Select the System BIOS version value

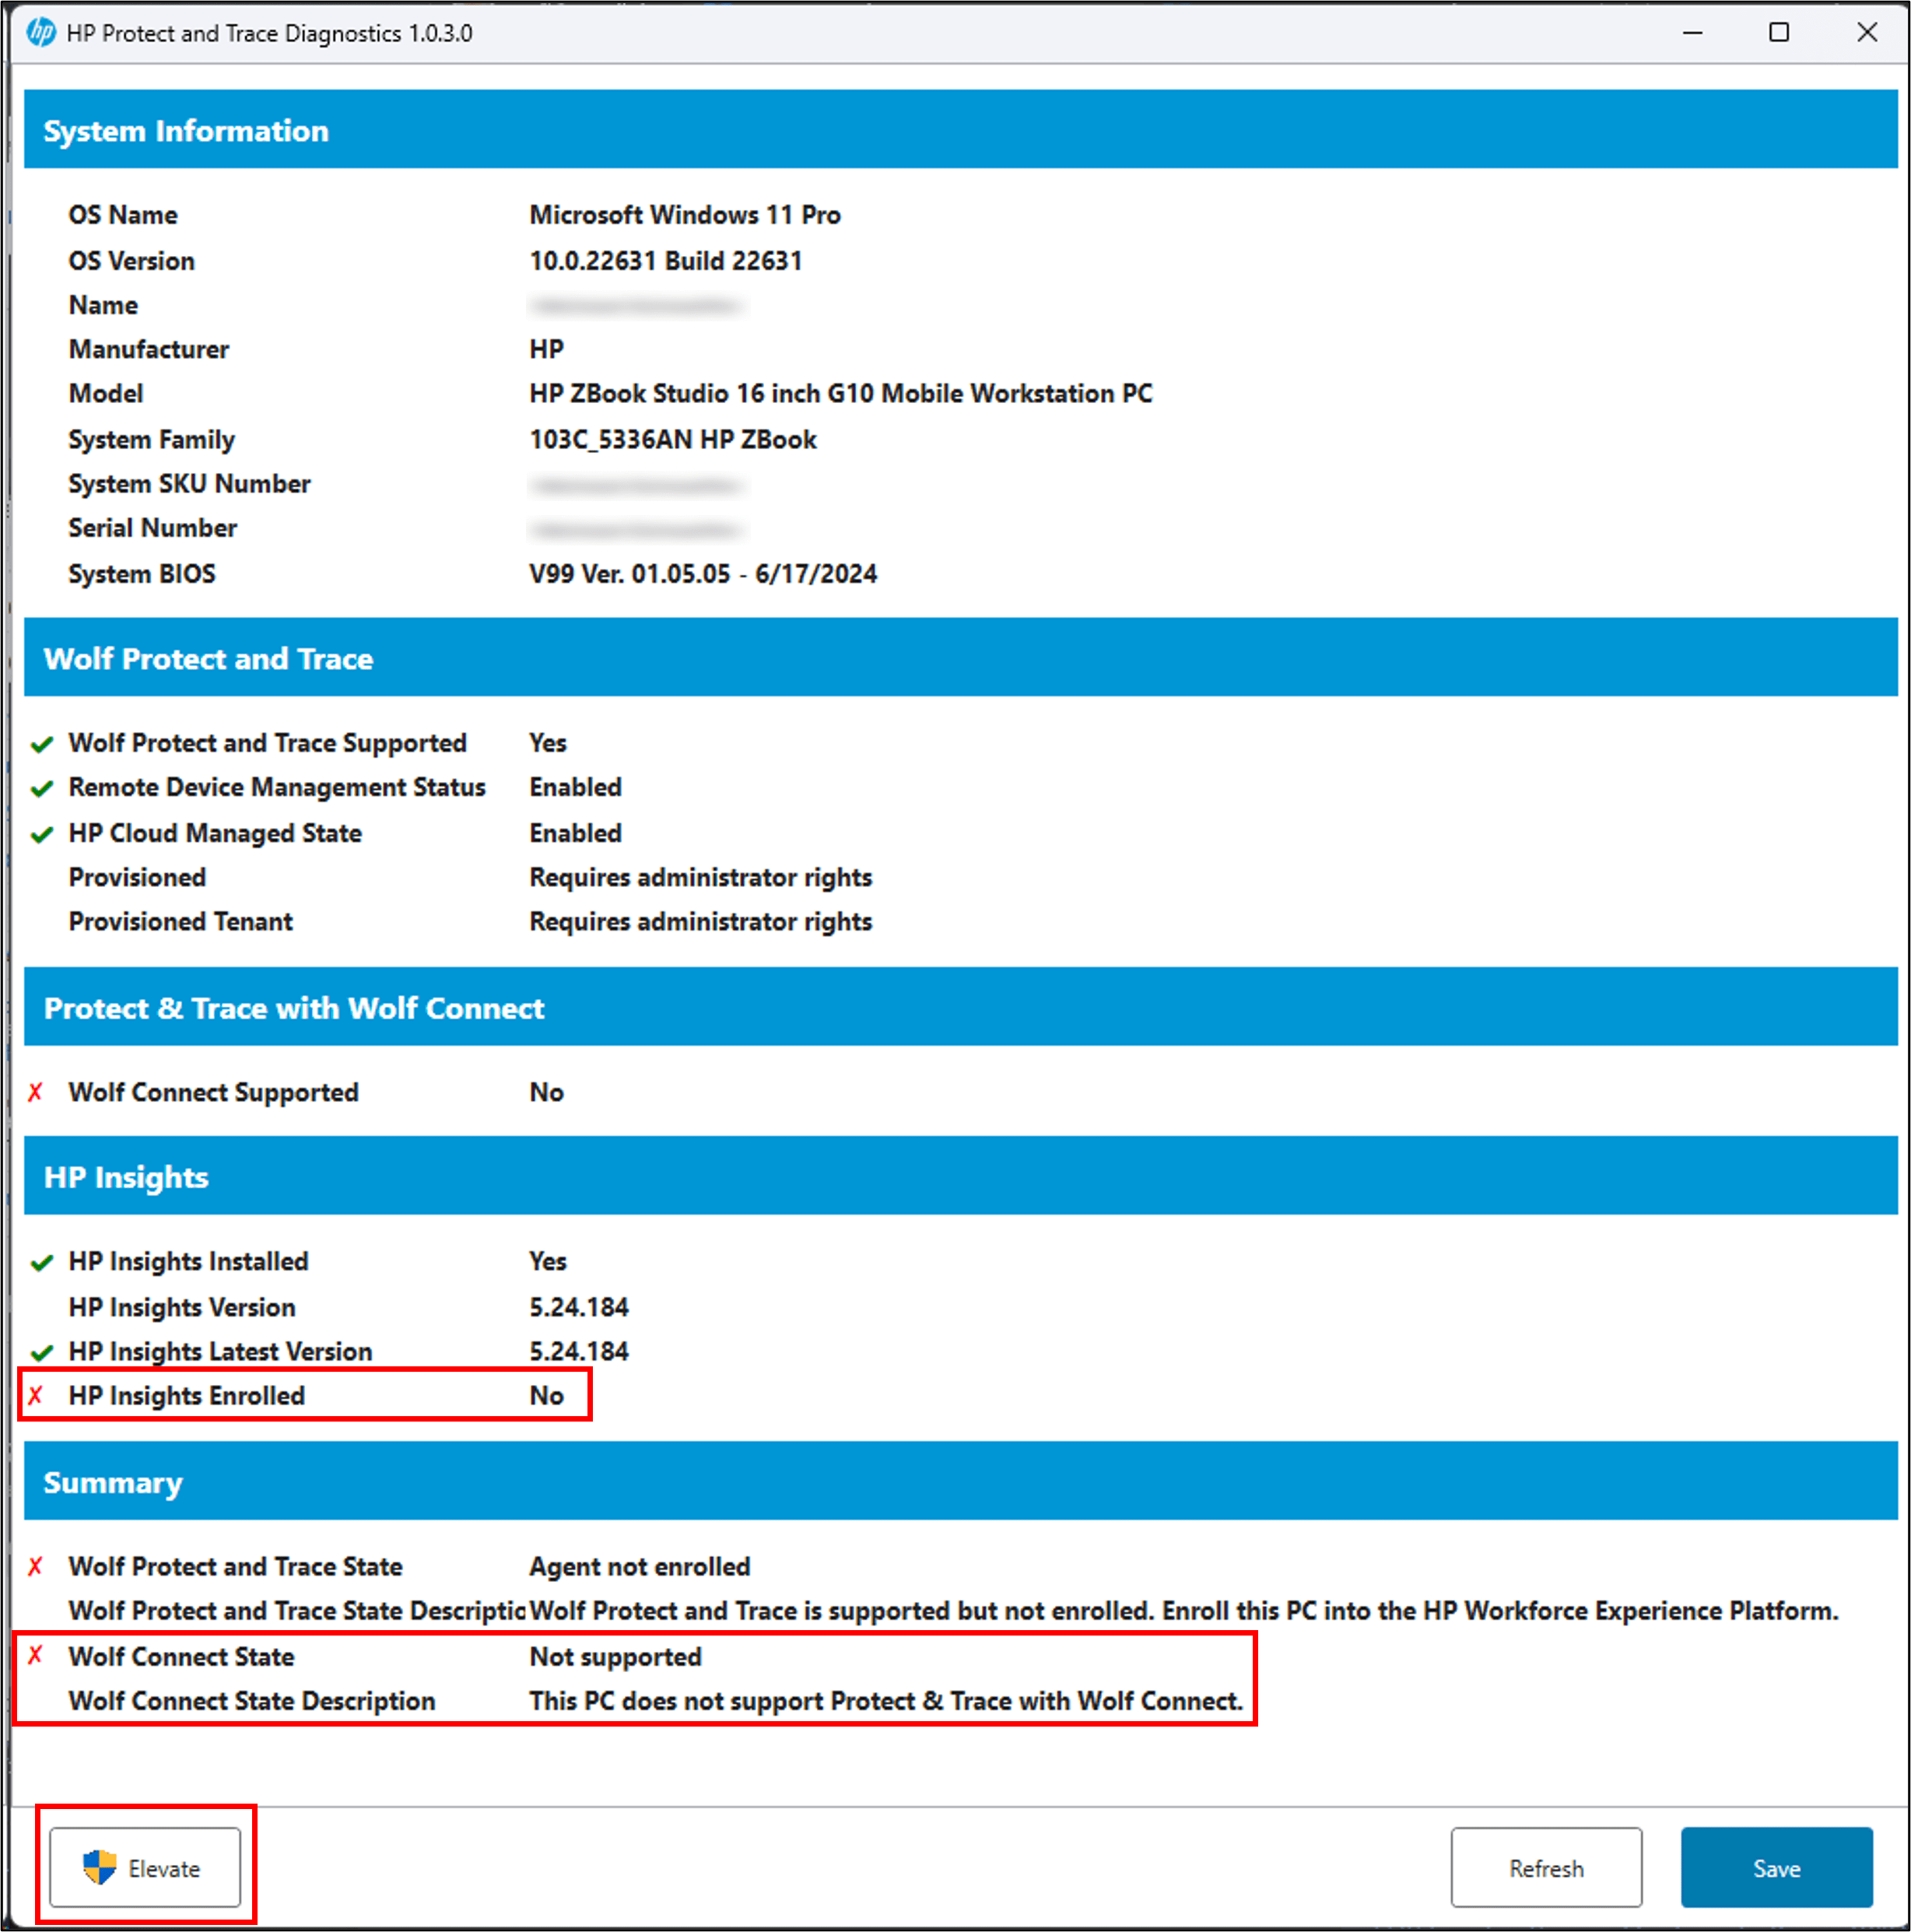coord(703,574)
